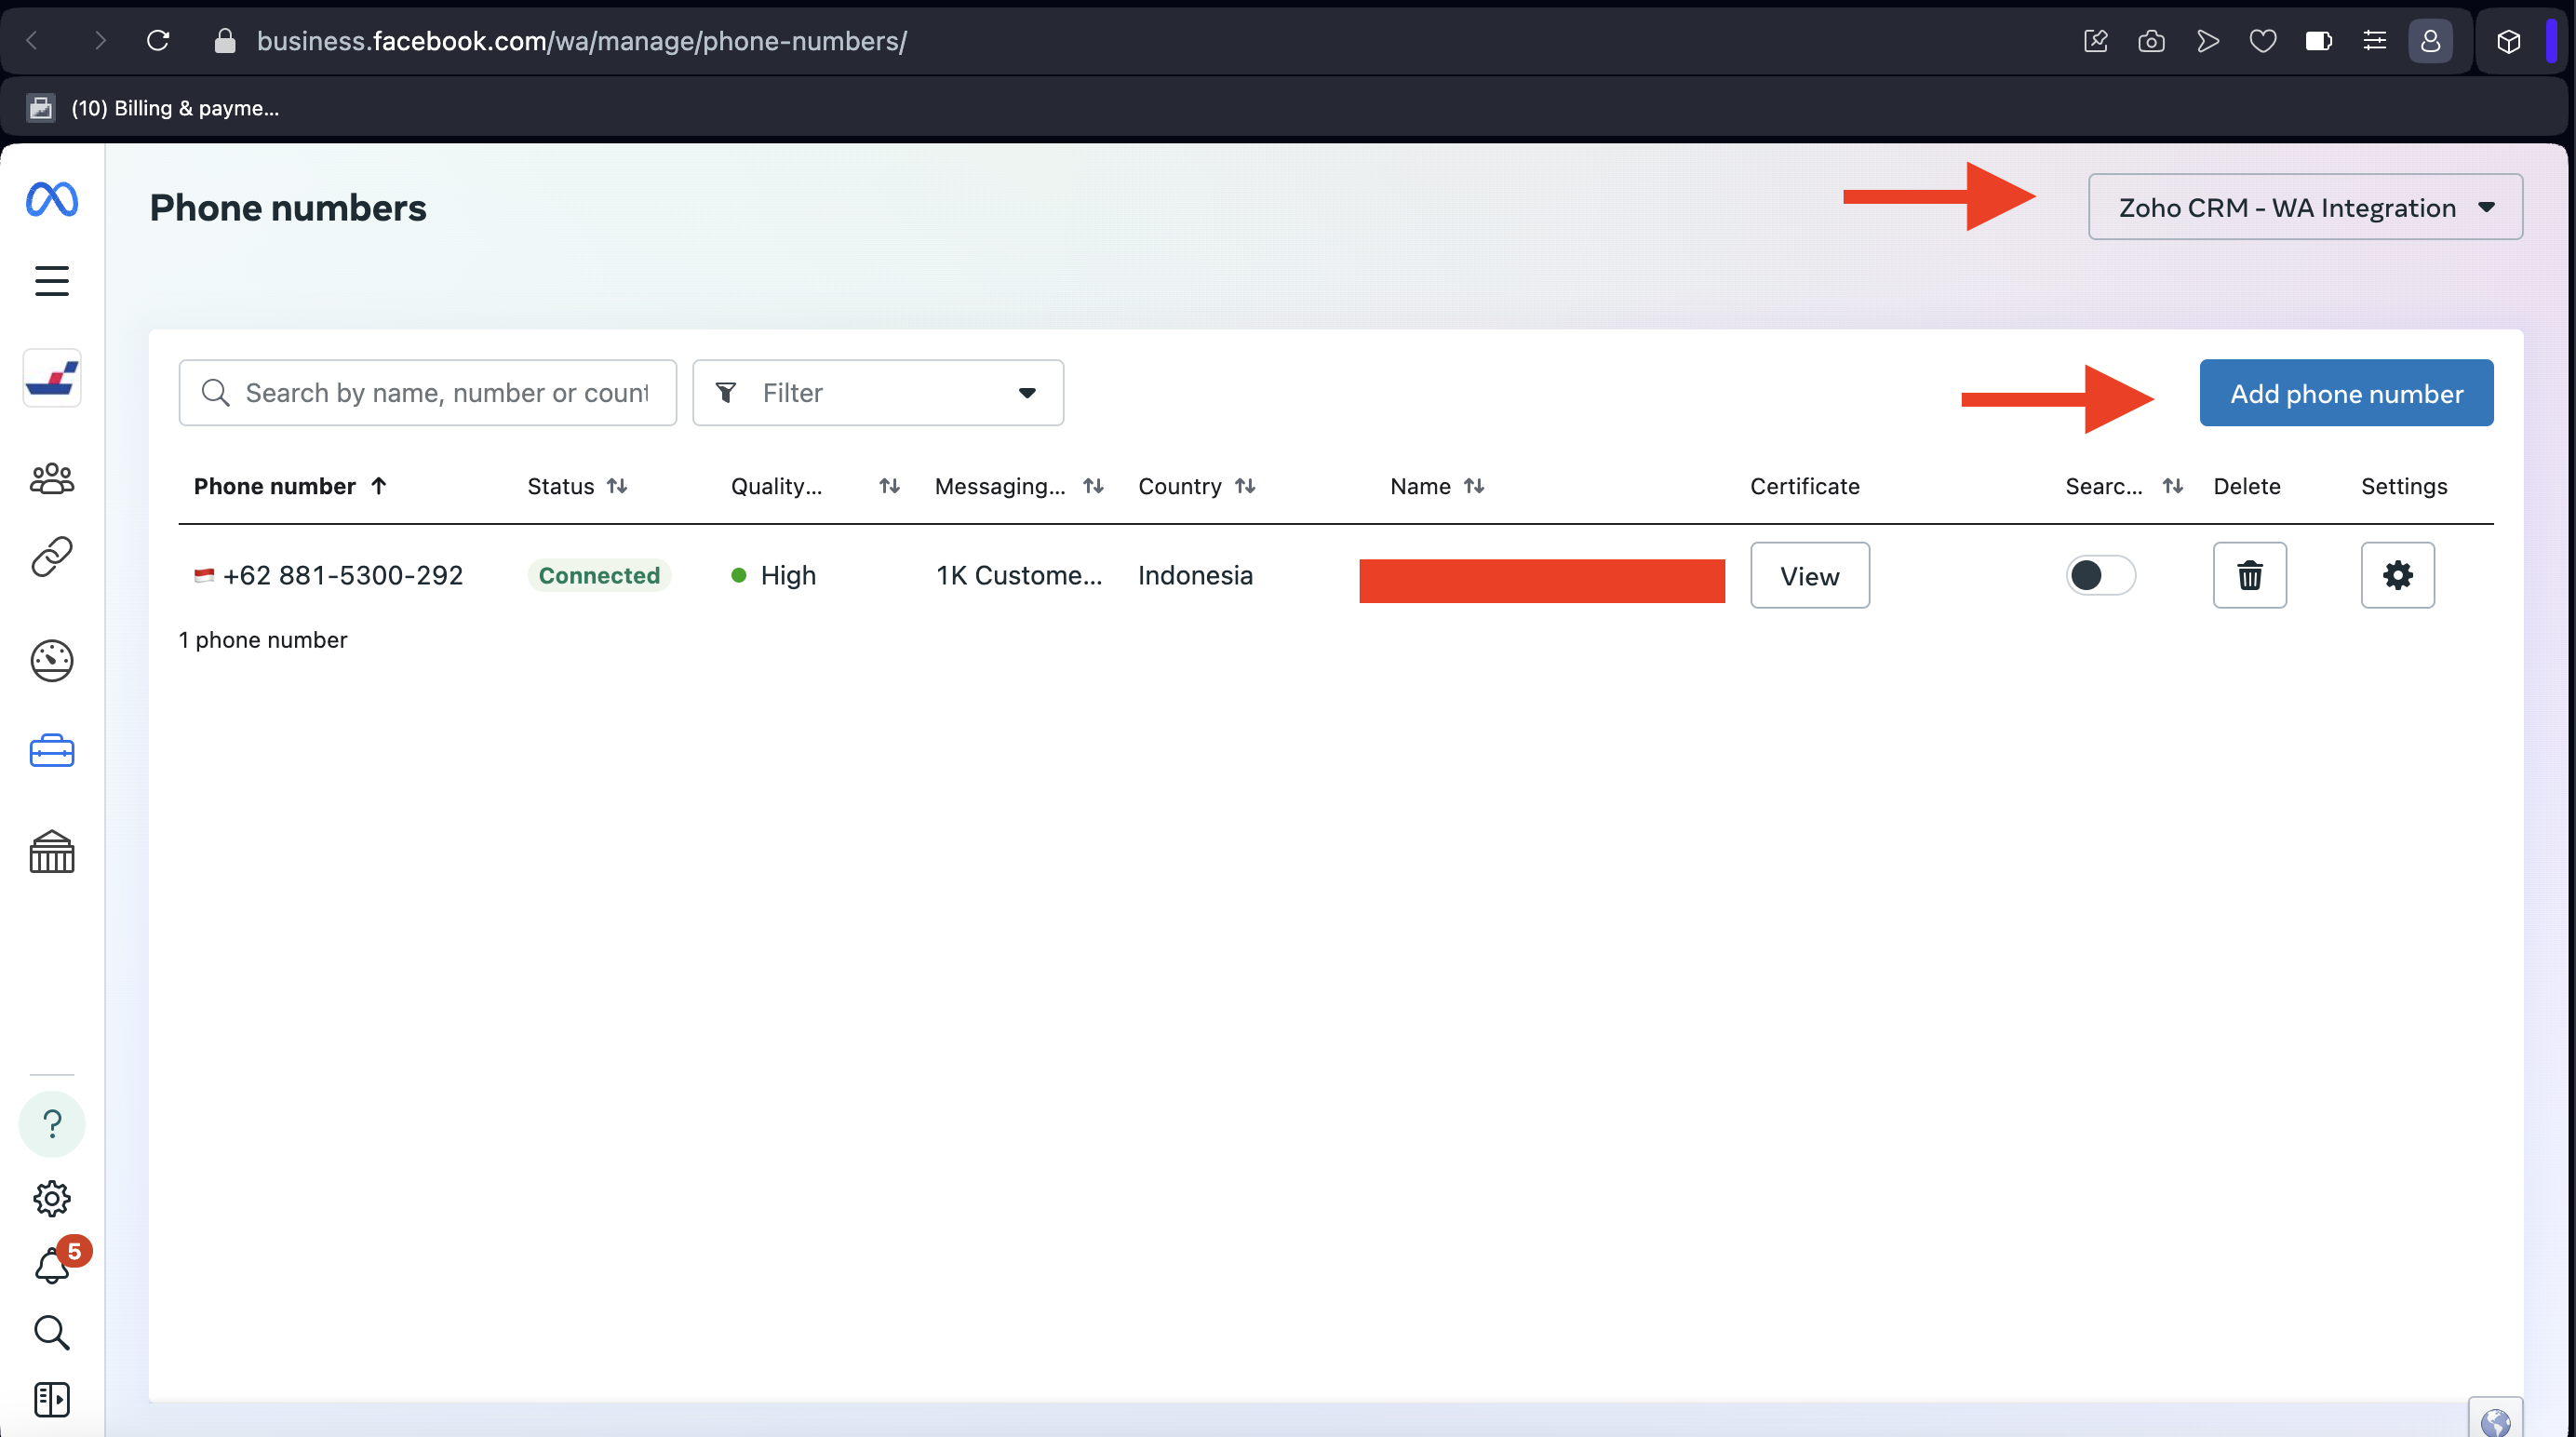The image size is (2576, 1437).
Task: Toggle the search switch for phone number
Action: pos(2100,575)
